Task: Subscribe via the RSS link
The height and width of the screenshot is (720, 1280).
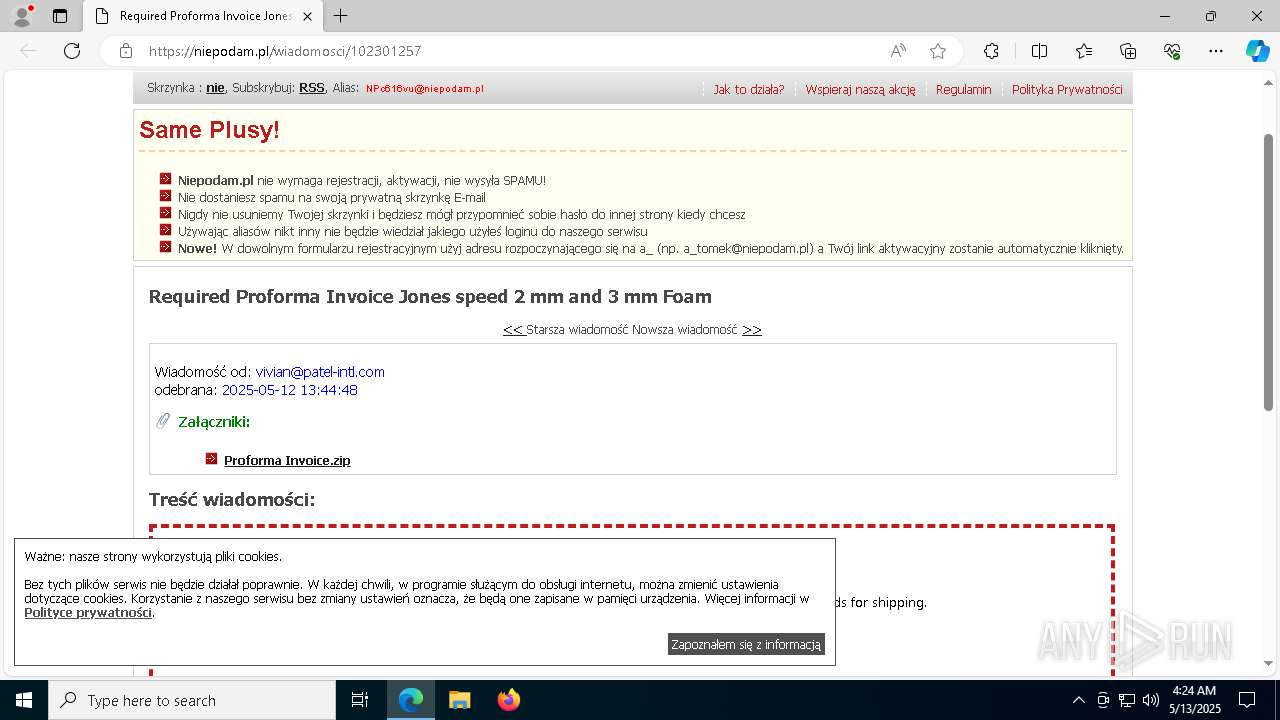Action: click(x=312, y=88)
